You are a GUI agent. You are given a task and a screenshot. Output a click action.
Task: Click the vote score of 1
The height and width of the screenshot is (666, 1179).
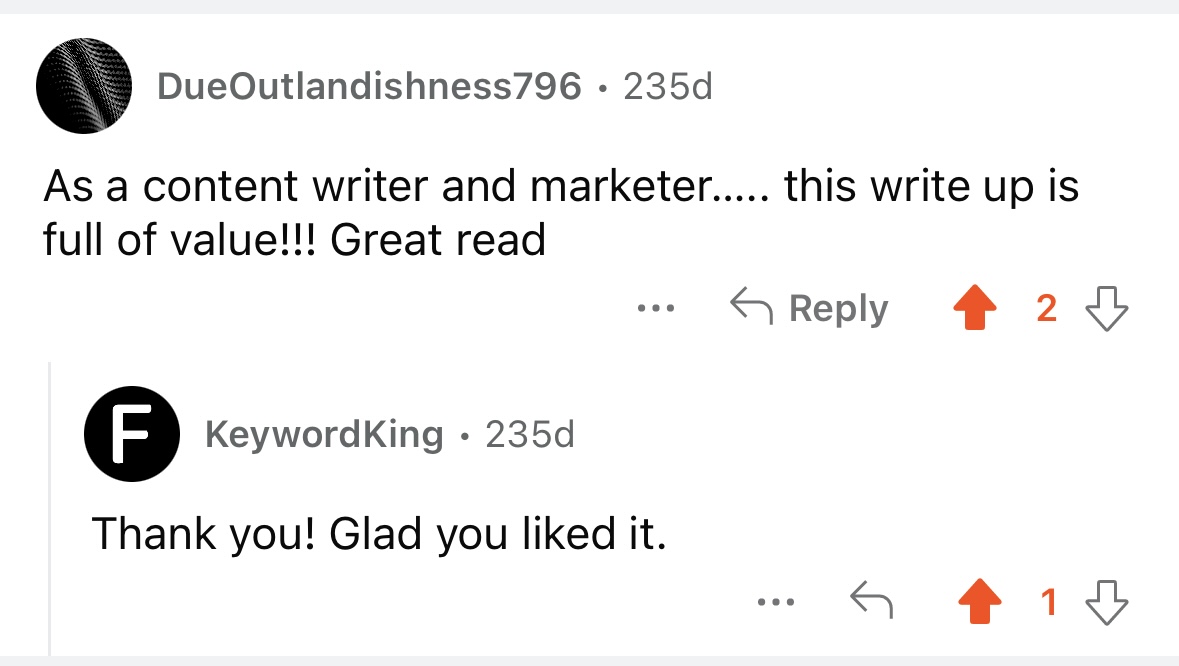1049,602
